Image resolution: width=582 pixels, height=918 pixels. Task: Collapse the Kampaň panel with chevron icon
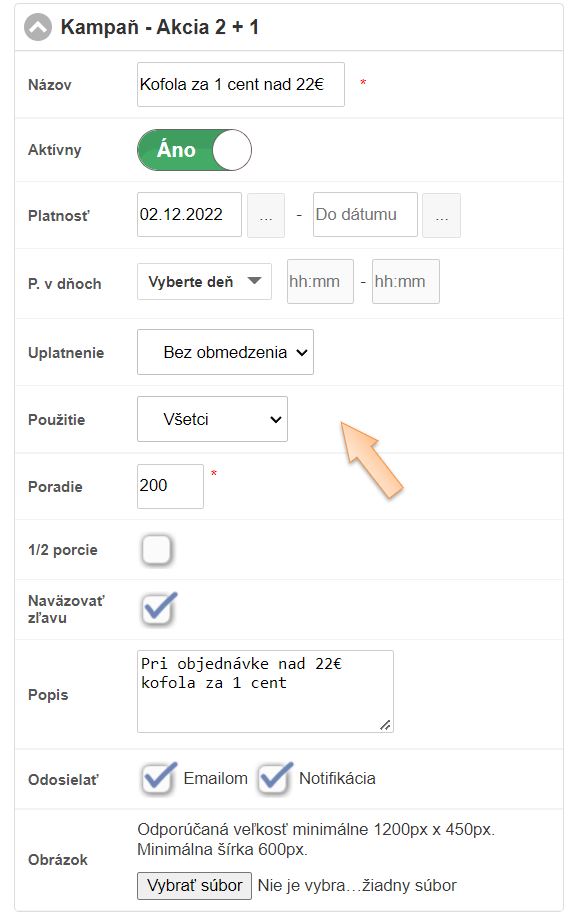coord(38,28)
